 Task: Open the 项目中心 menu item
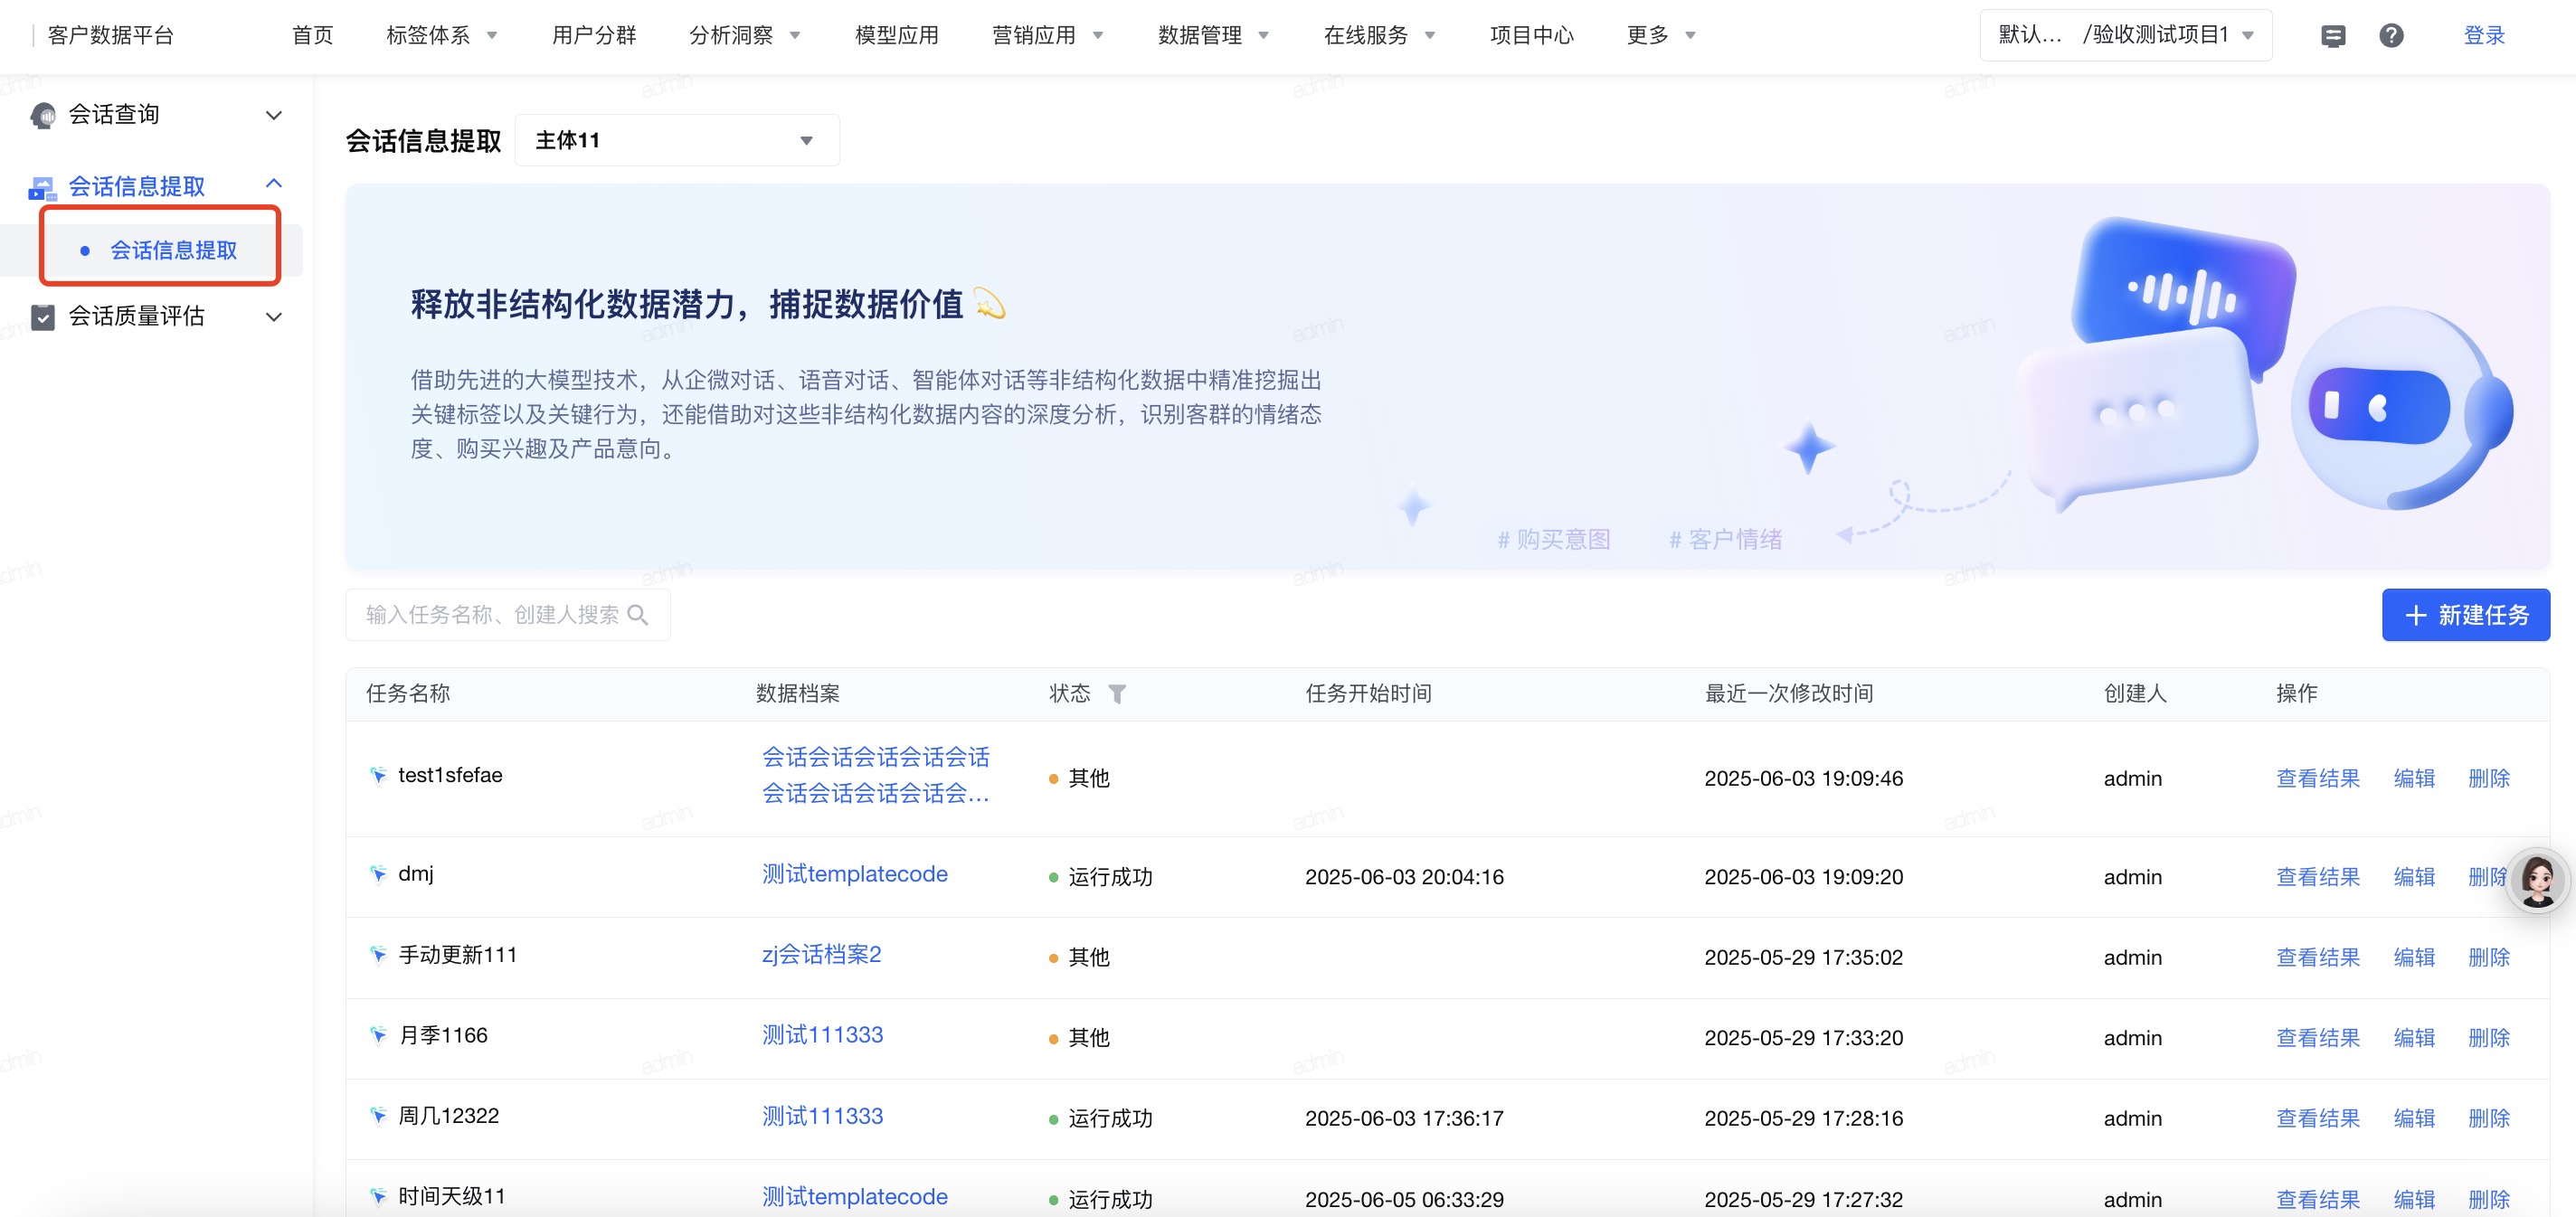(x=1532, y=36)
